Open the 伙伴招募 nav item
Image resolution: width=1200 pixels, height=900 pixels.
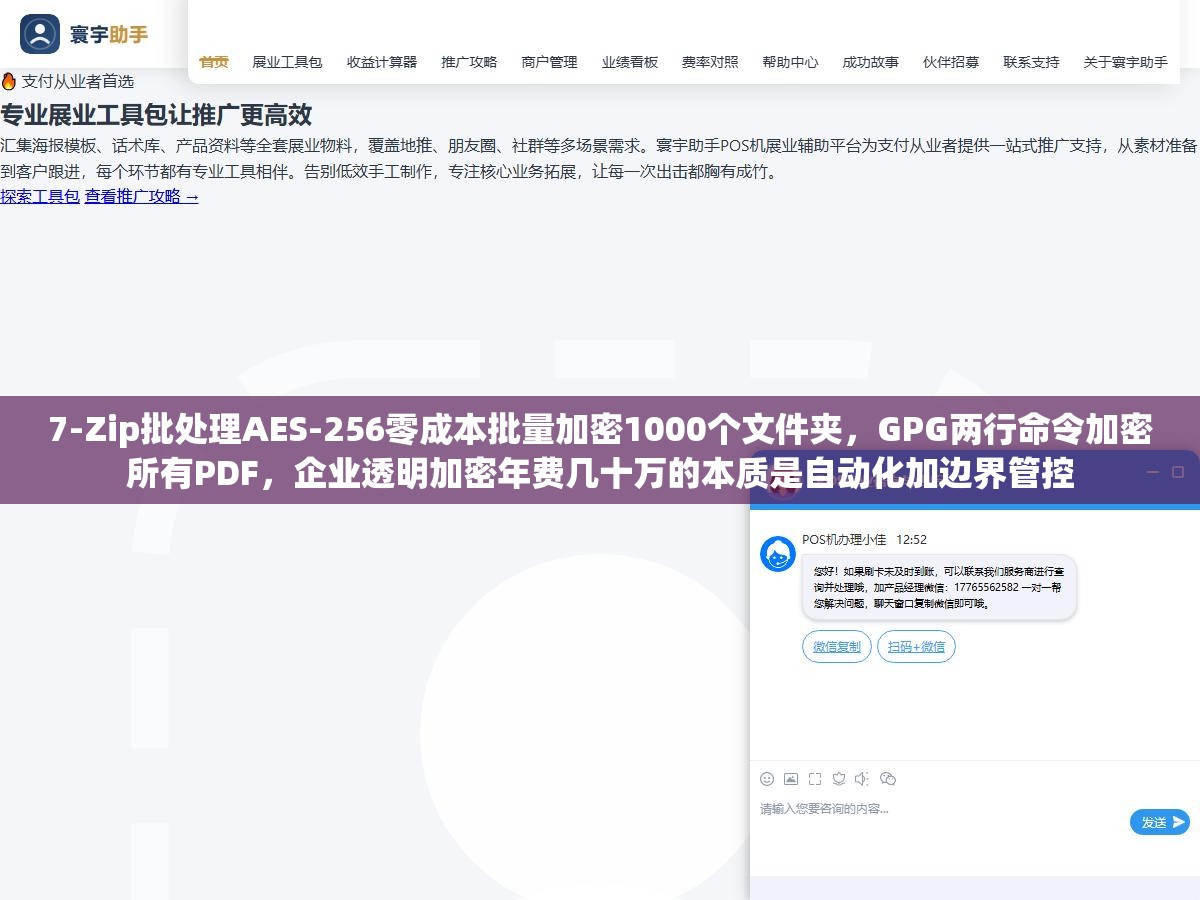tap(951, 62)
